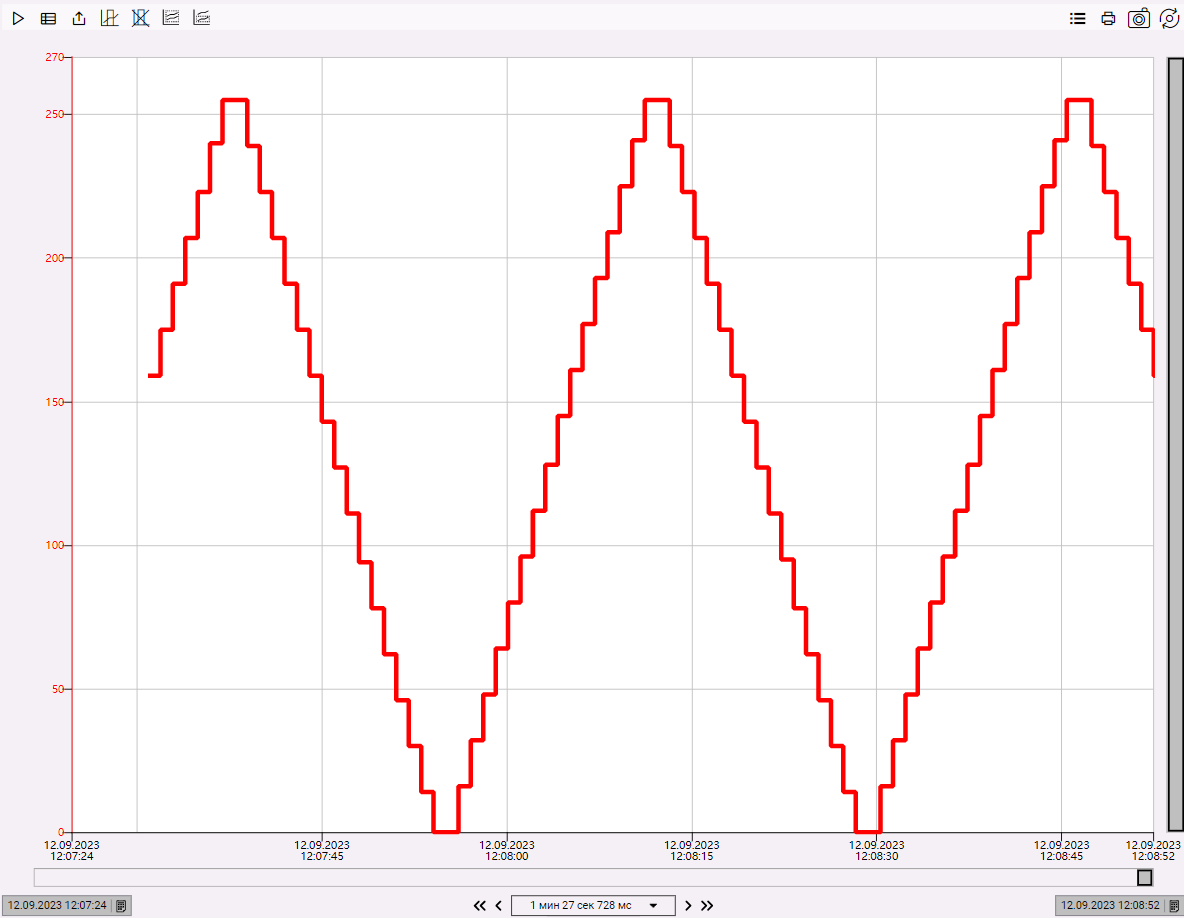
Task: Open the time range dropdown
Action: 593,905
